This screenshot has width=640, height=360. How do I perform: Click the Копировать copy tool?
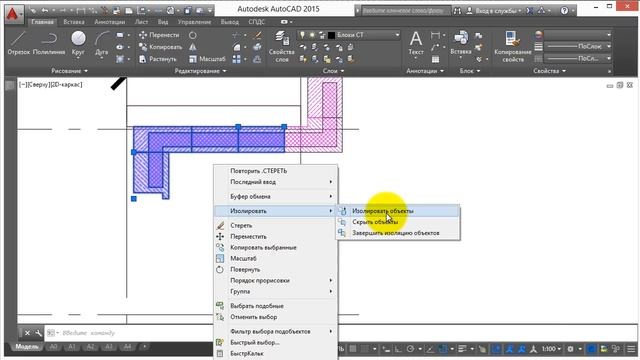click(160, 47)
